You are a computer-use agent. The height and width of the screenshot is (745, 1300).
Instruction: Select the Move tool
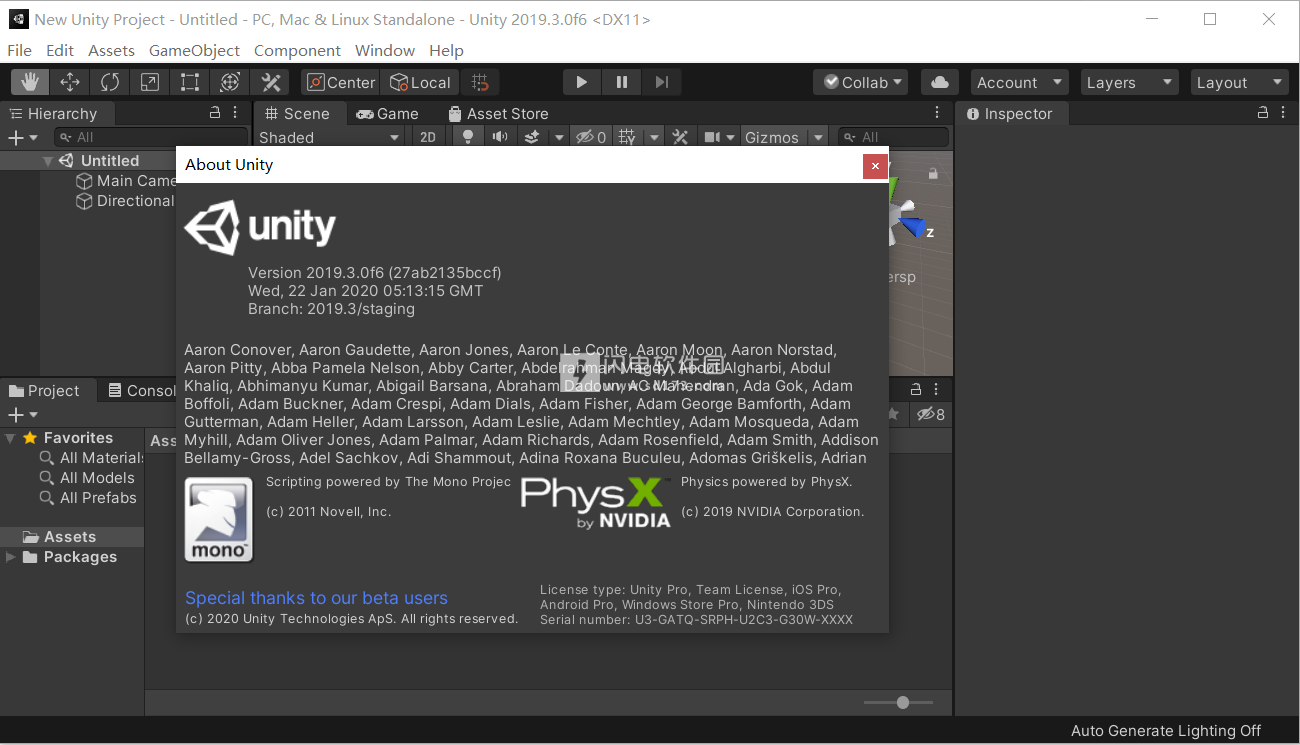pyautogui.click(x=70, y=82)
